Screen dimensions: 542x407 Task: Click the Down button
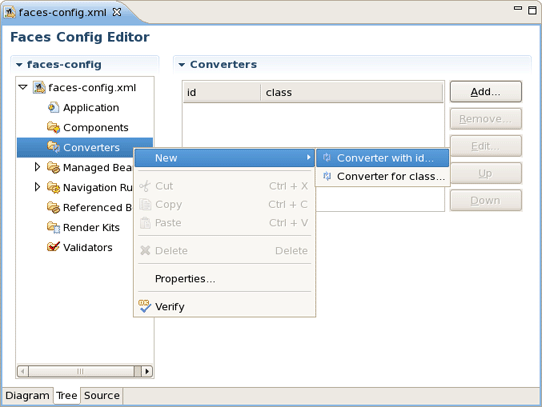[485, 200]
